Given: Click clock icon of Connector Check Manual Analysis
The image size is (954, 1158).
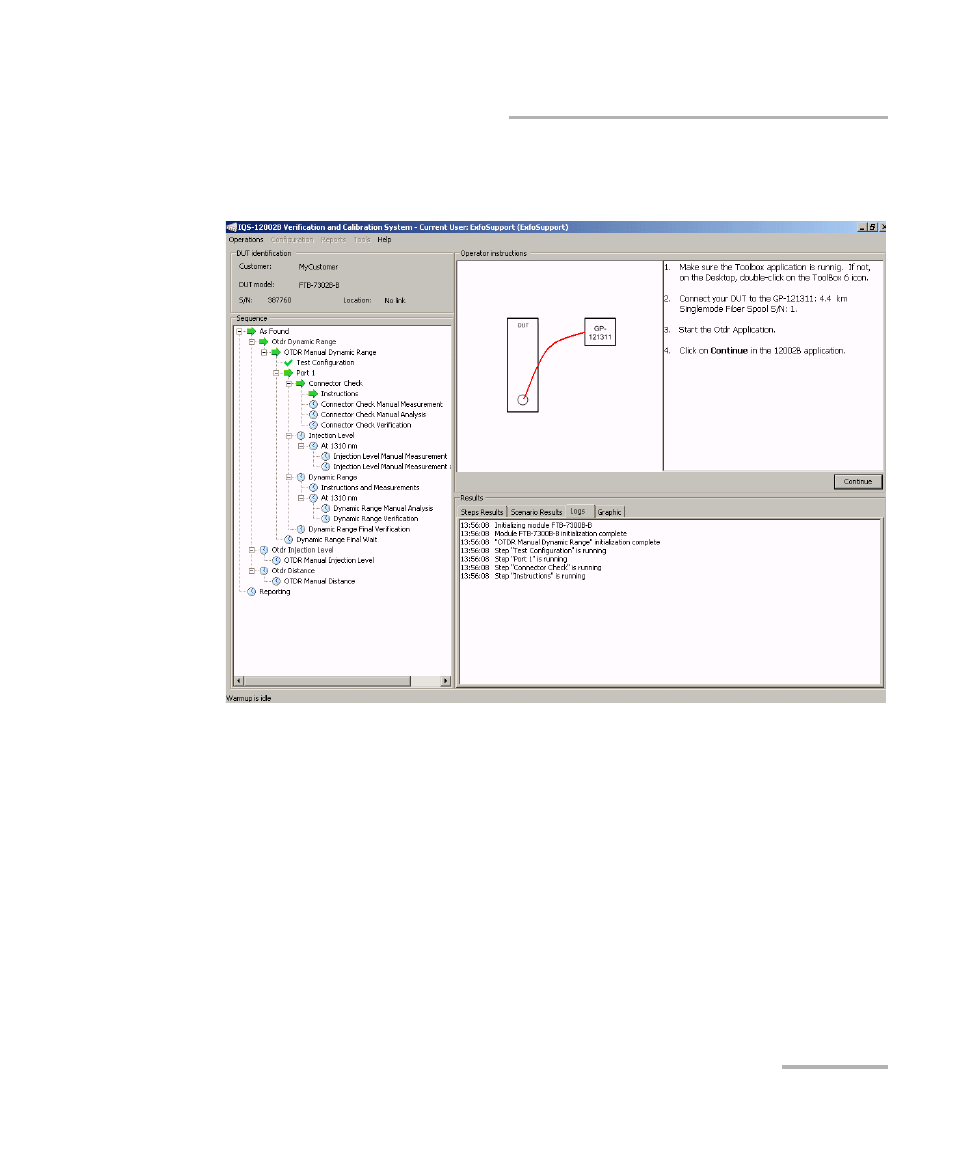Looking at the screenshot, I should tap(313, 415).
